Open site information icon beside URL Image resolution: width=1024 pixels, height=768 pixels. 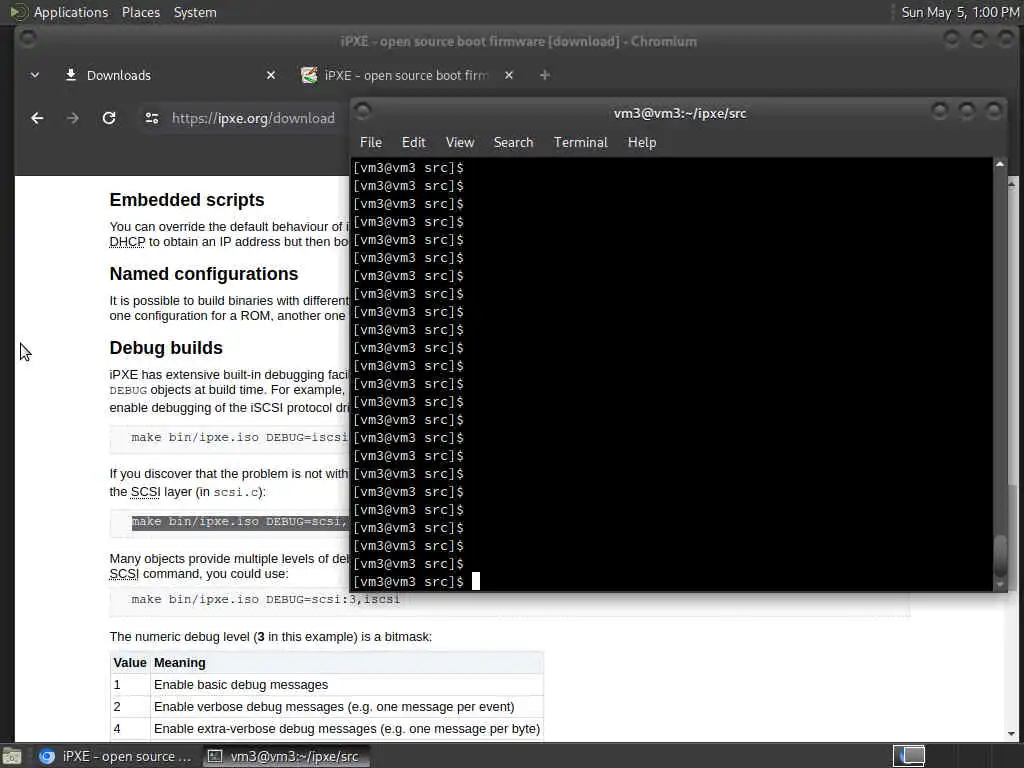(152, 118)
